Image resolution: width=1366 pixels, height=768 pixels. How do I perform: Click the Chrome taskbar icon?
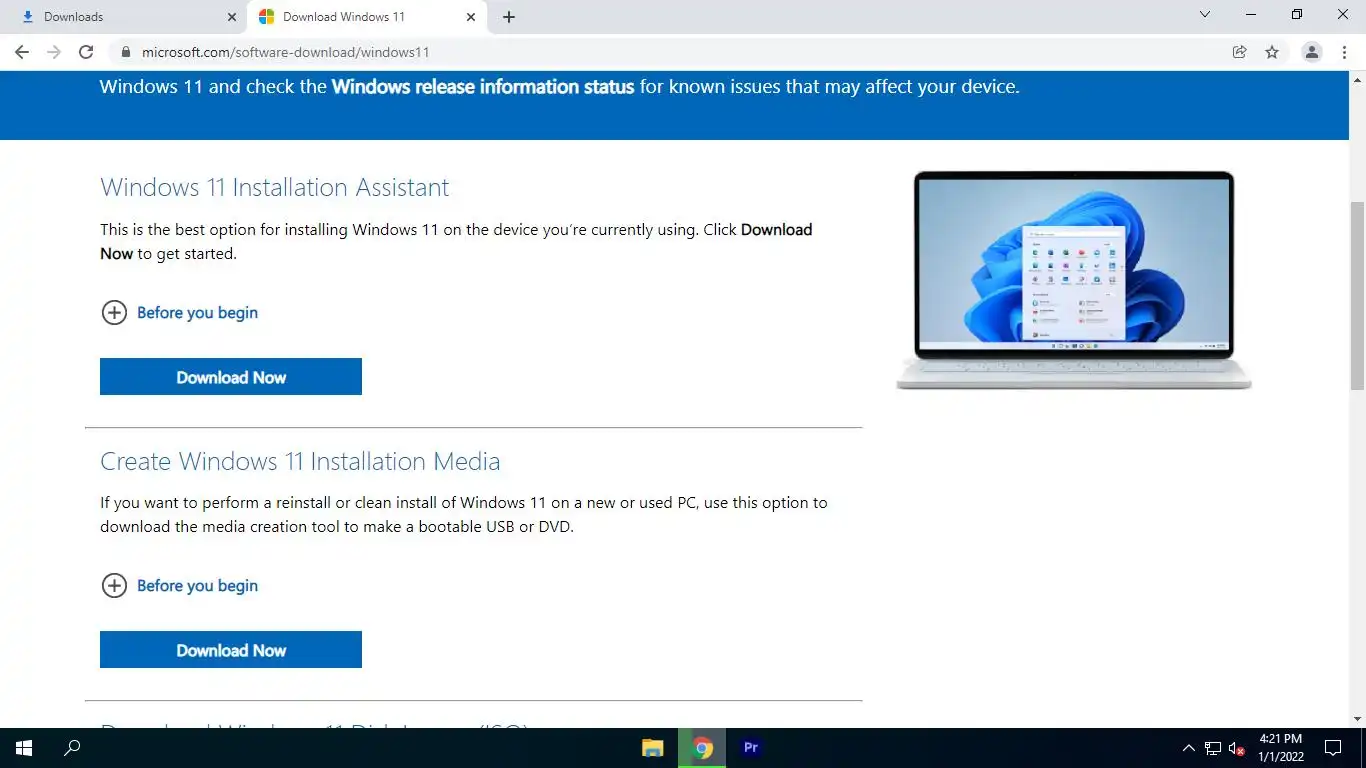[x=703, y=748]
